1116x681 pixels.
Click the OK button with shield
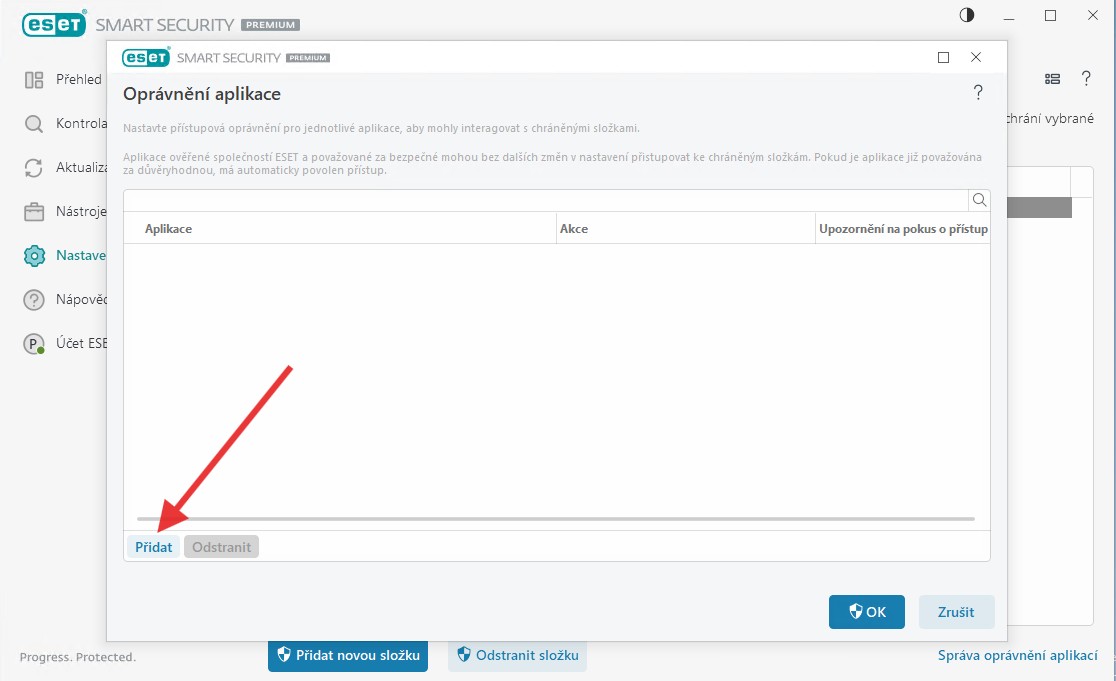click(x=866, y=612)
